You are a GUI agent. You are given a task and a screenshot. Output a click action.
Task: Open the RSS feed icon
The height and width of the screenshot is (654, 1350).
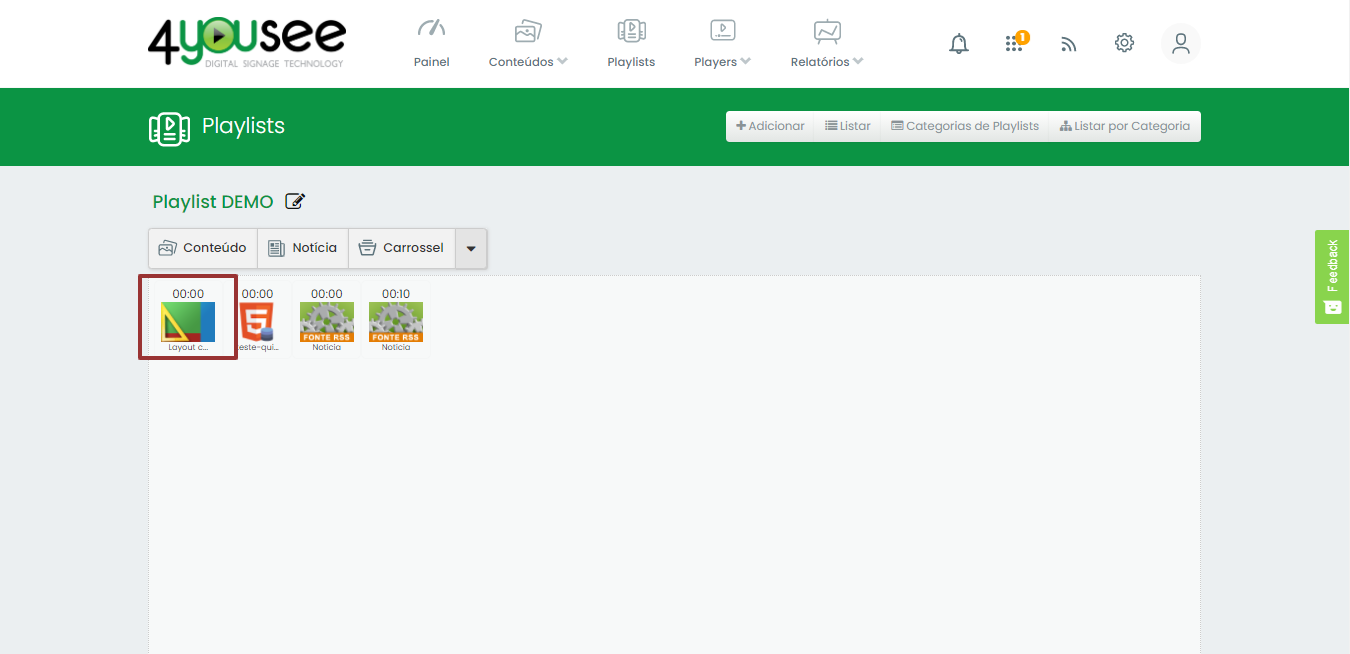click(1069, 44)
